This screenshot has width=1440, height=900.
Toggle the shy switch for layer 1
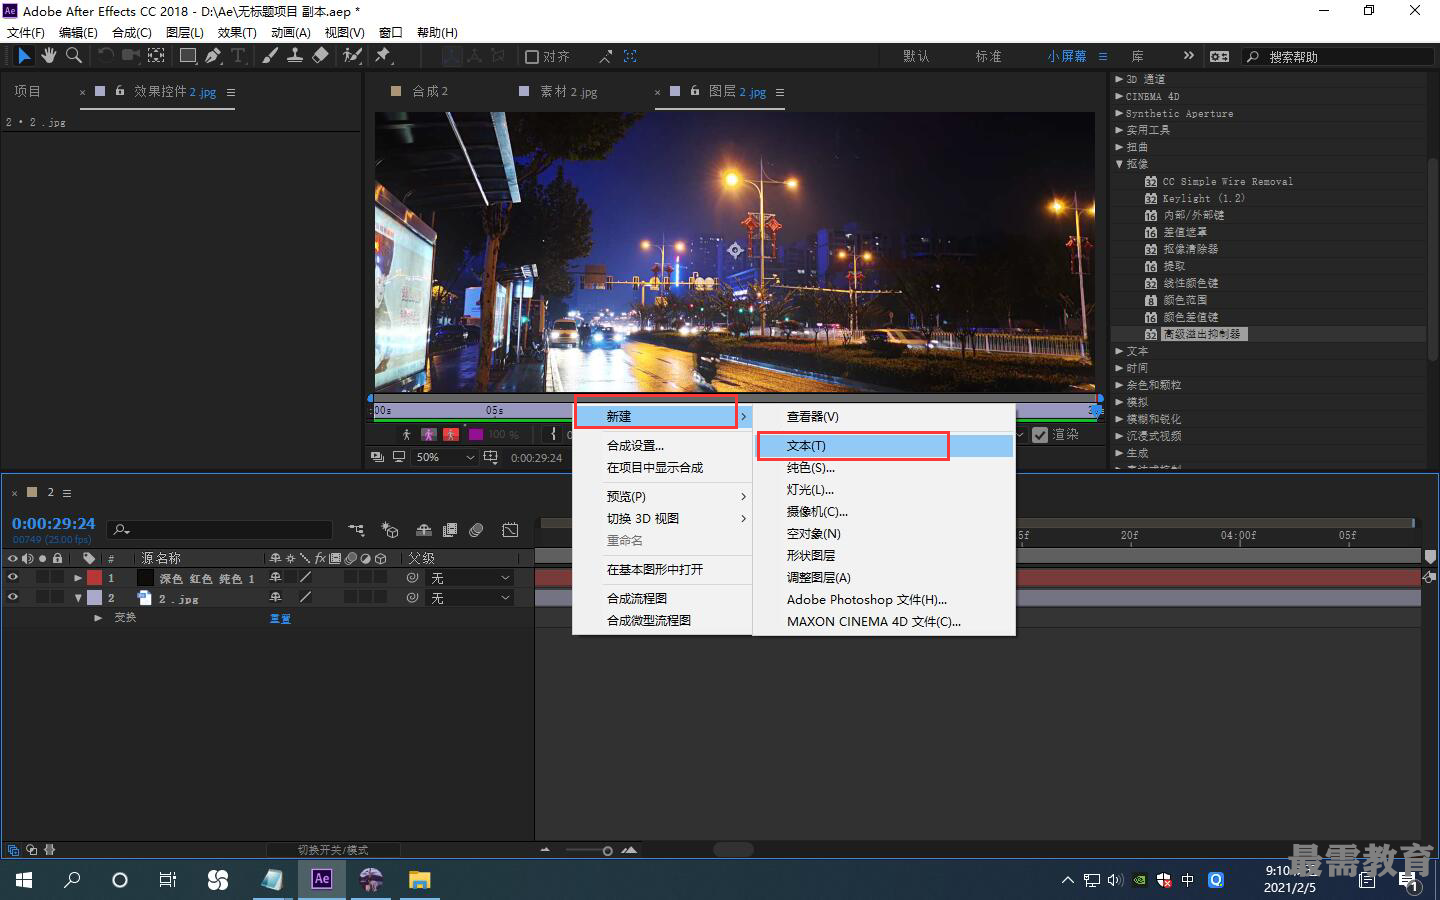276,578
